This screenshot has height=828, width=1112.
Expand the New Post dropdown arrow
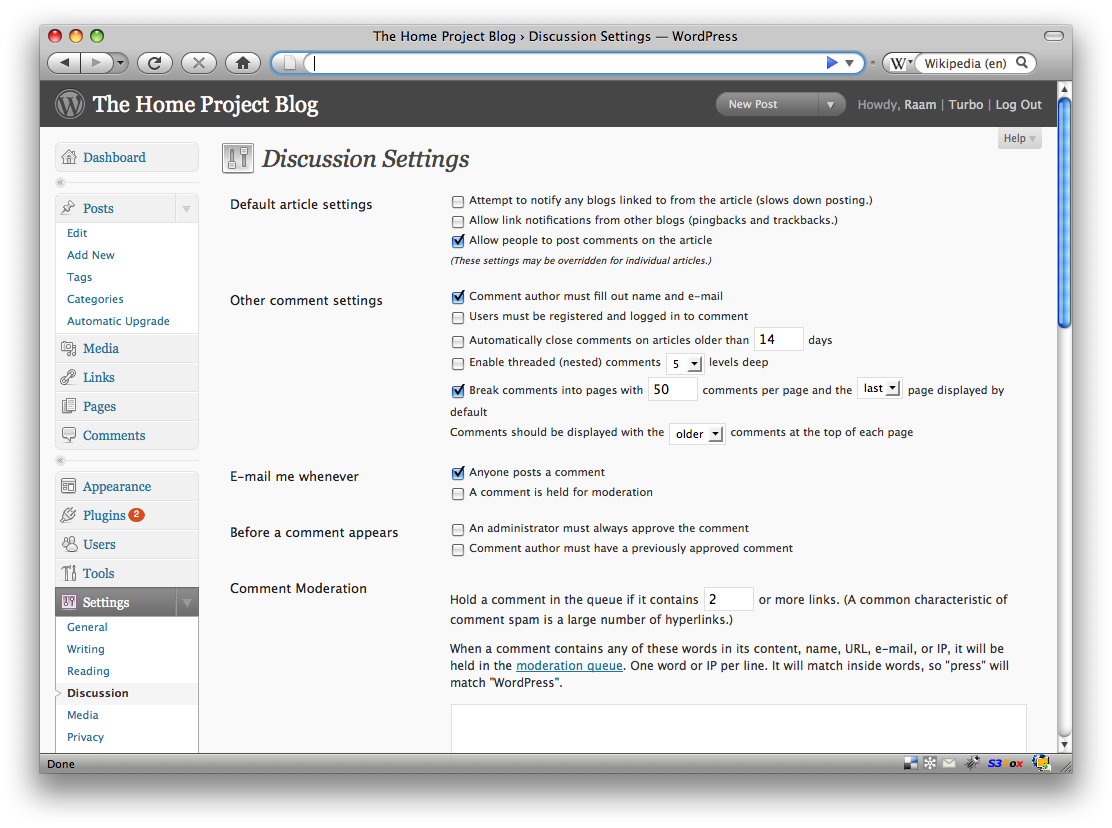(x=830, y=104)
